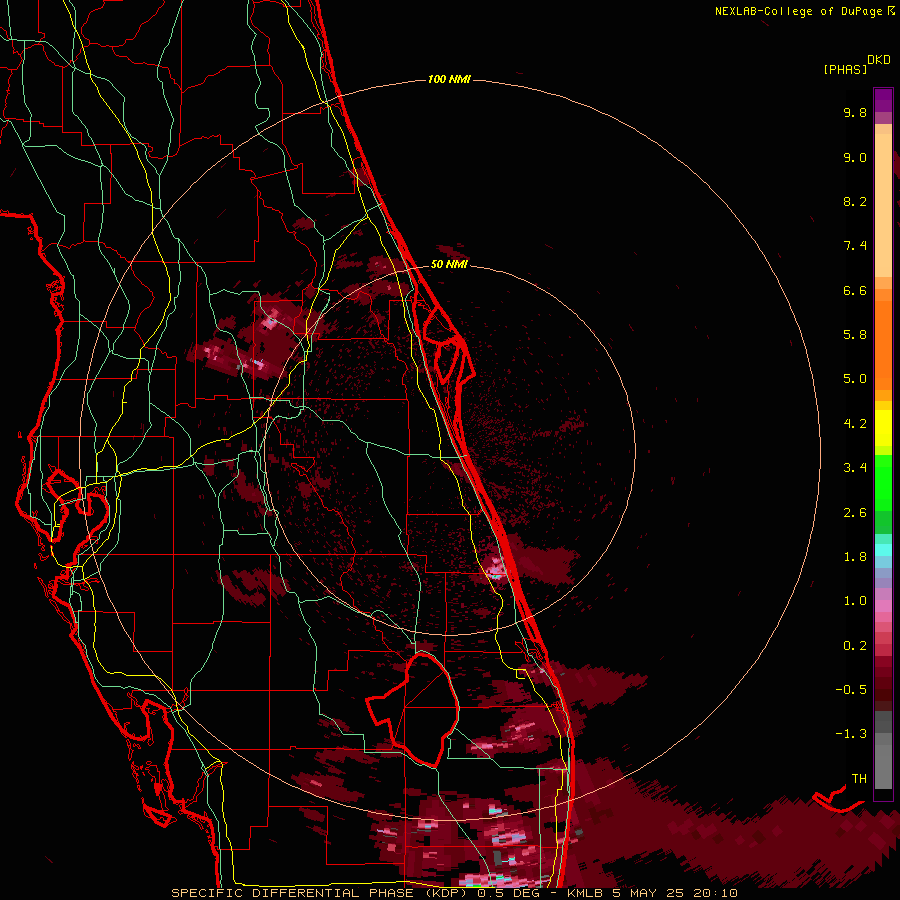The width and height of the screenshot is (900, 900).
Task: Click the 6.6 value on color scale
Action: [855, 290]
